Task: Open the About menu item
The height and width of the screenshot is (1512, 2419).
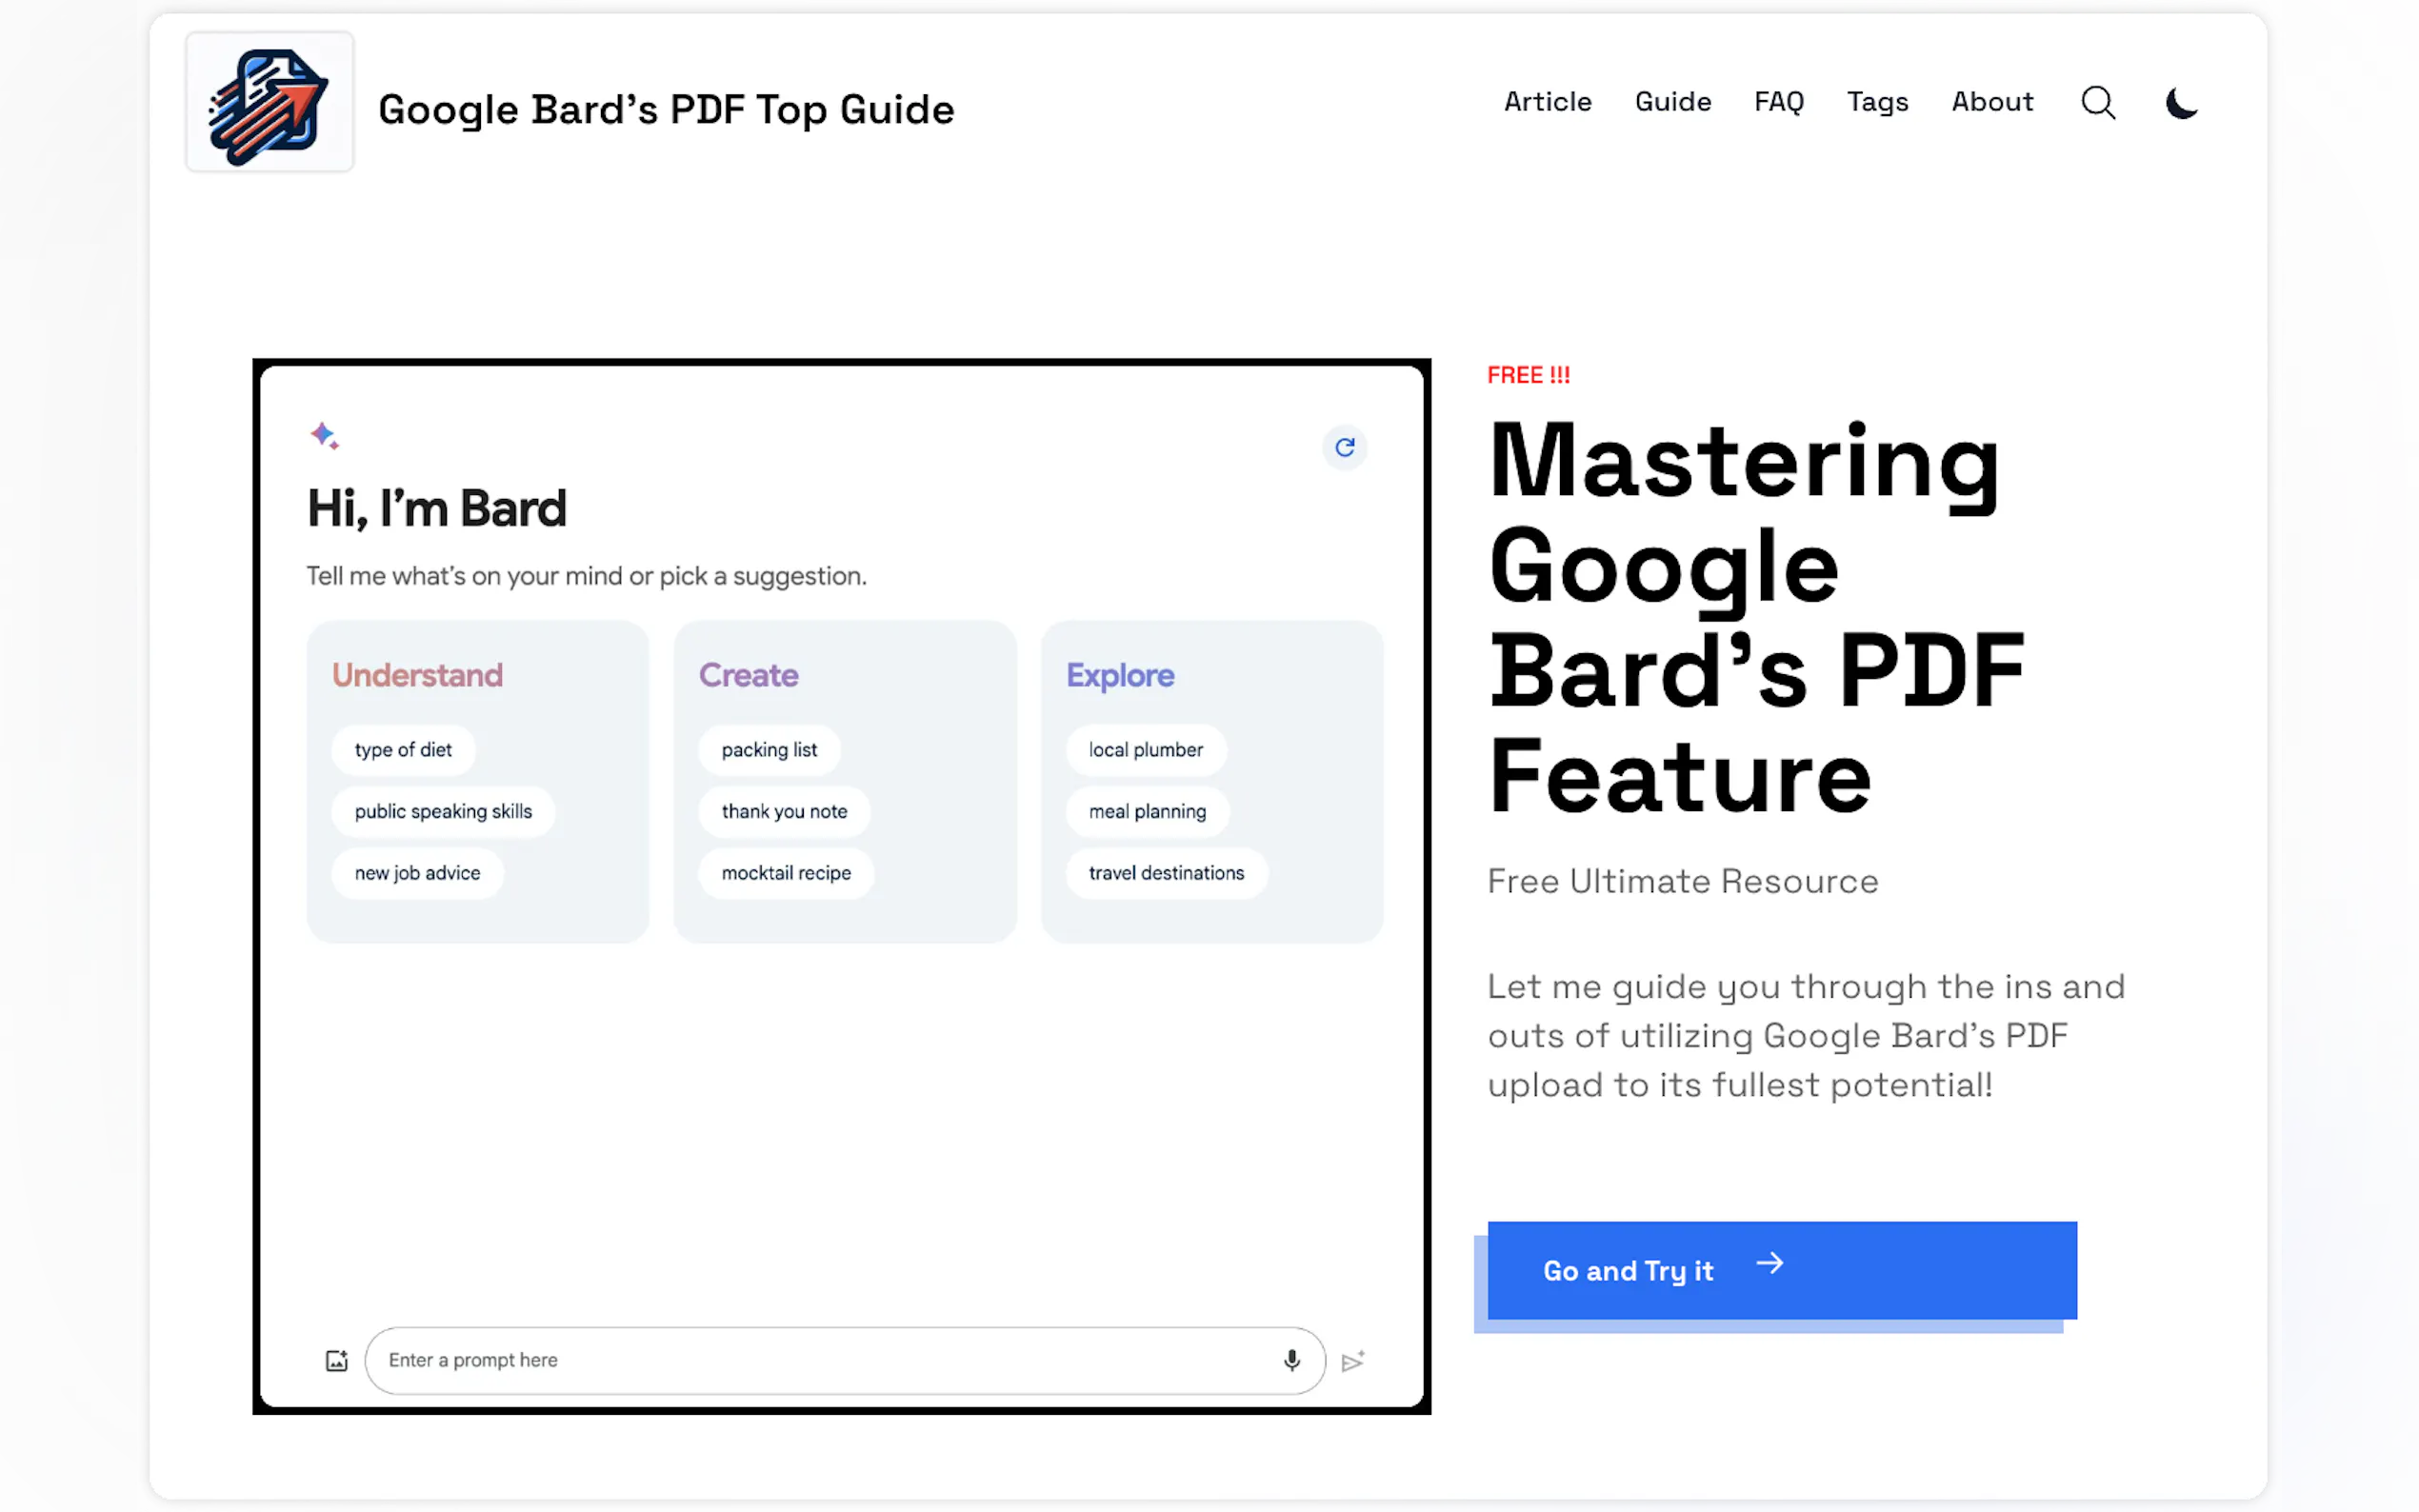Action: point(1991,102)
